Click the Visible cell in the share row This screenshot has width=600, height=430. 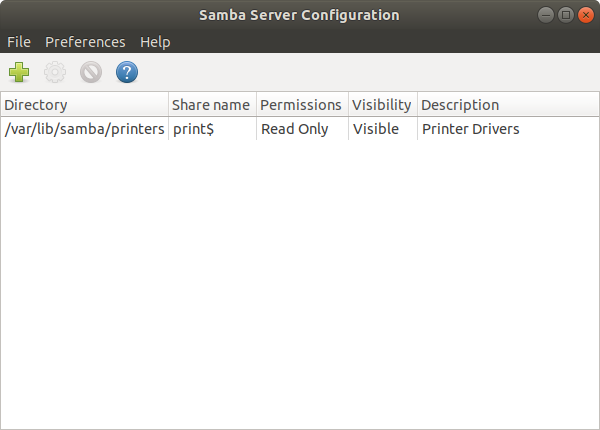376,129
